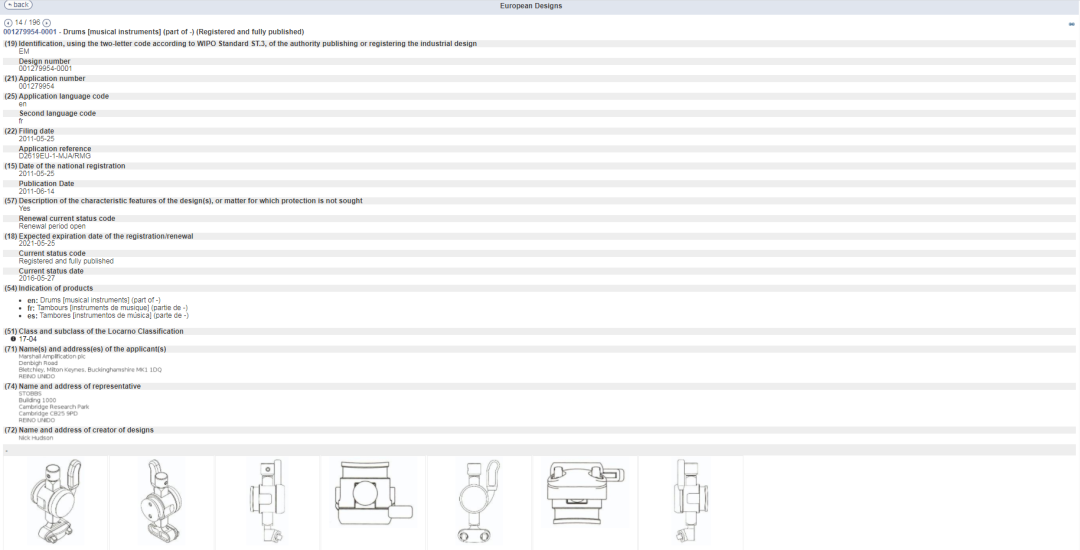Viewport: 1080px width, 550px height.
Task: Select the 'Denbigh Road' address line
Action: (x=39, y=363)
